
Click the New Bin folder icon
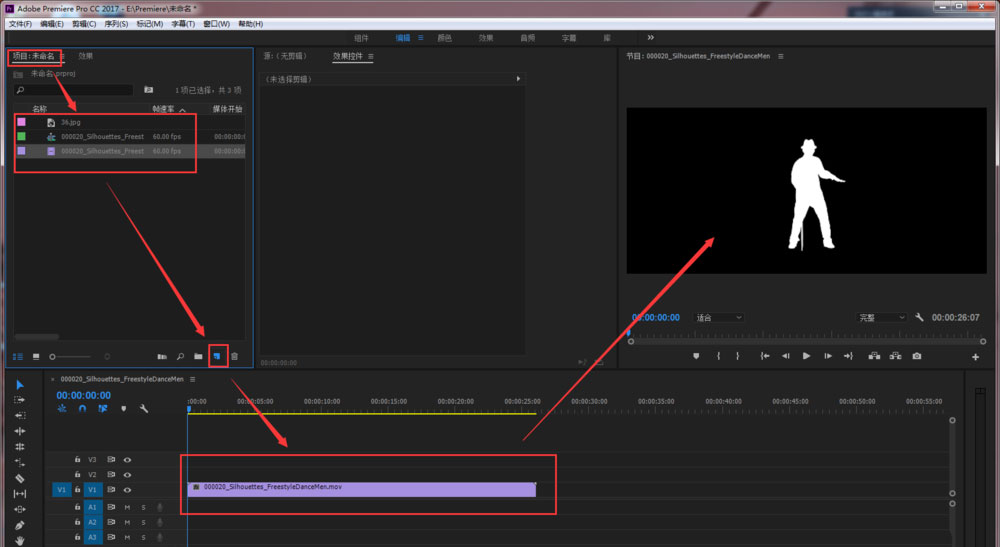(x=198, y=356)
